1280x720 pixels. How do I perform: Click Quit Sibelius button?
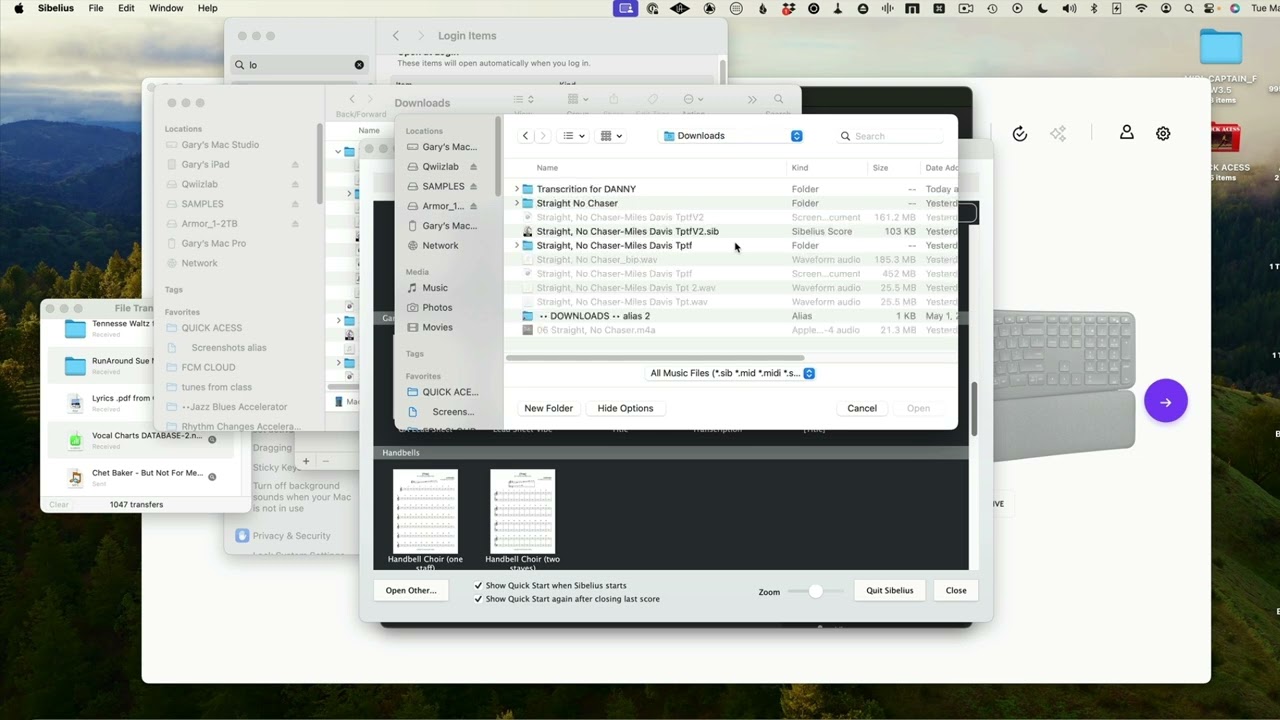click(x=889, y=590)
